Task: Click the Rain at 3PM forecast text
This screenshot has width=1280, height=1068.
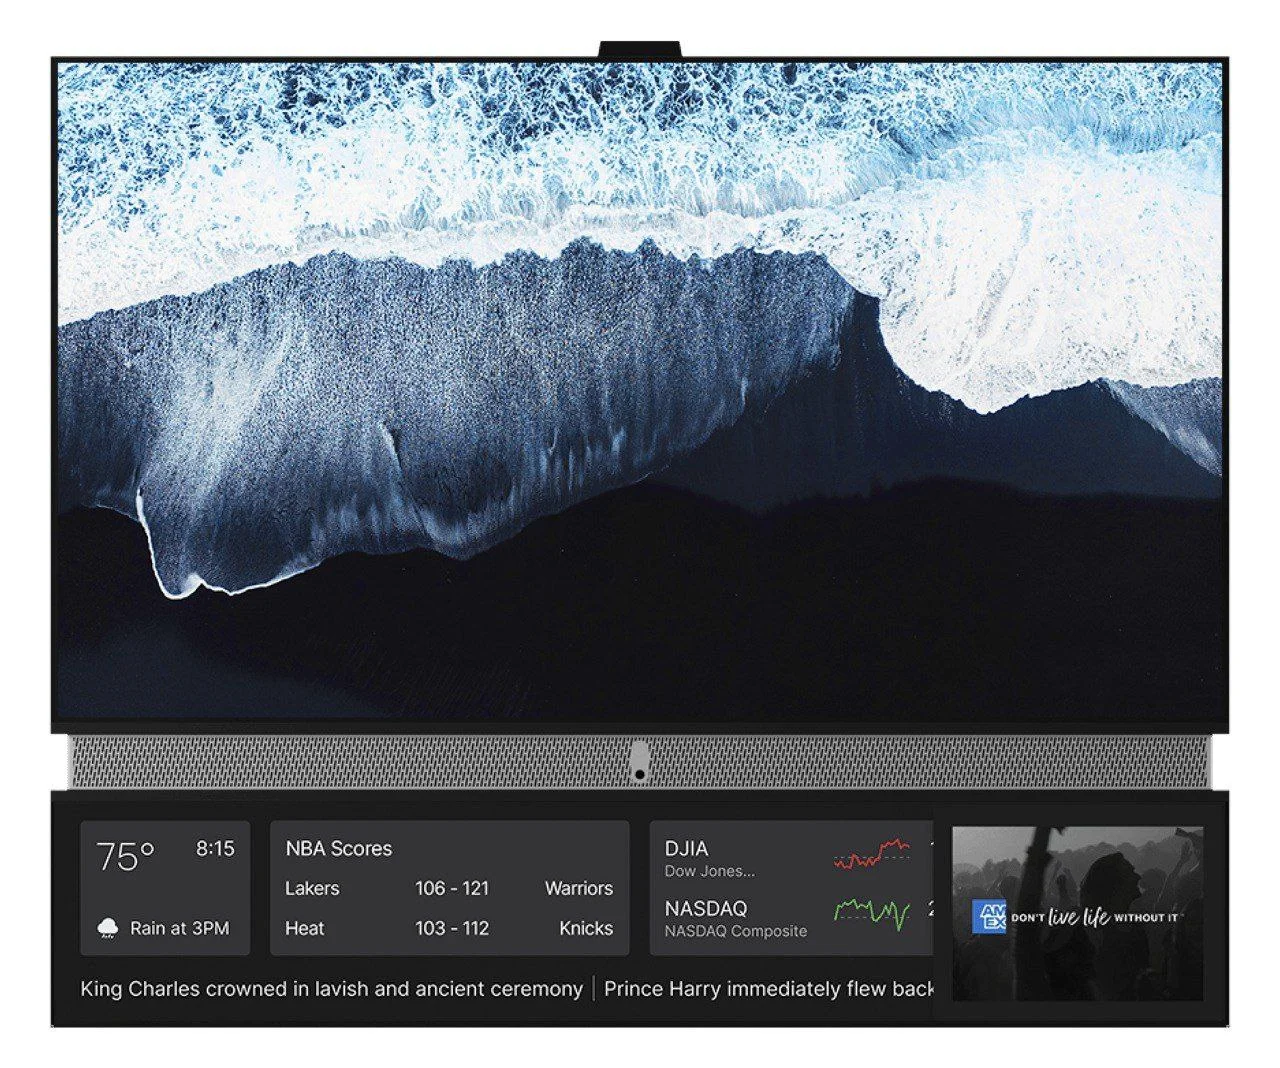Action: 179,928
